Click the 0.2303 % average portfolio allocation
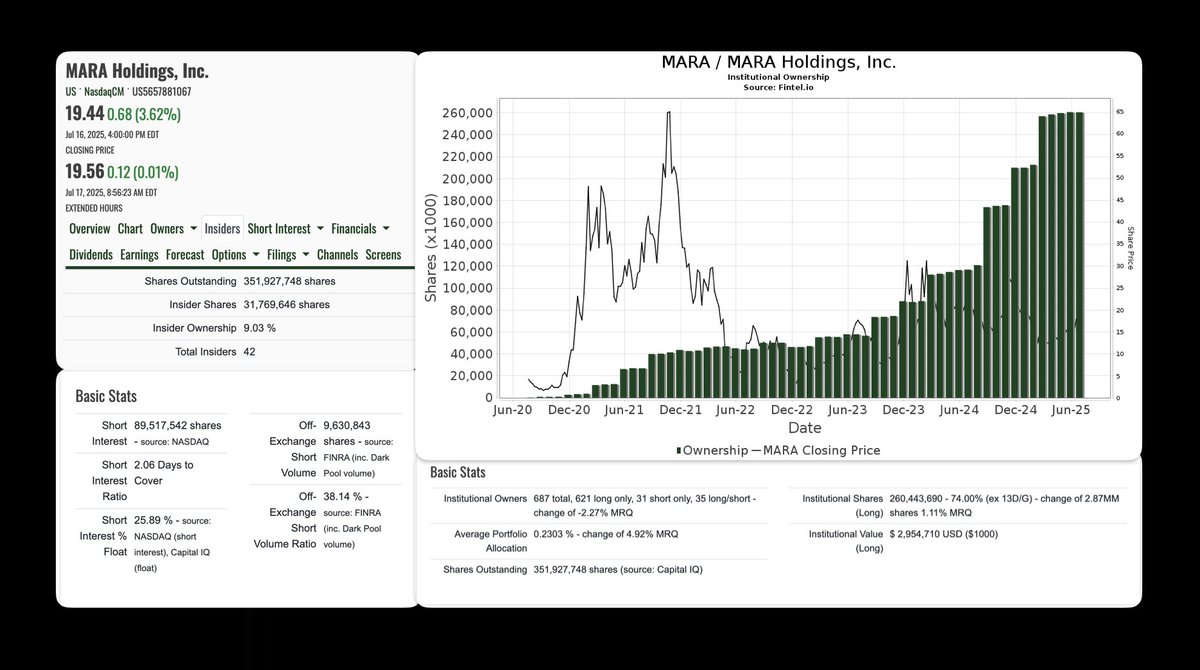Screen dimensions: 1200x670 coord(557,534)
